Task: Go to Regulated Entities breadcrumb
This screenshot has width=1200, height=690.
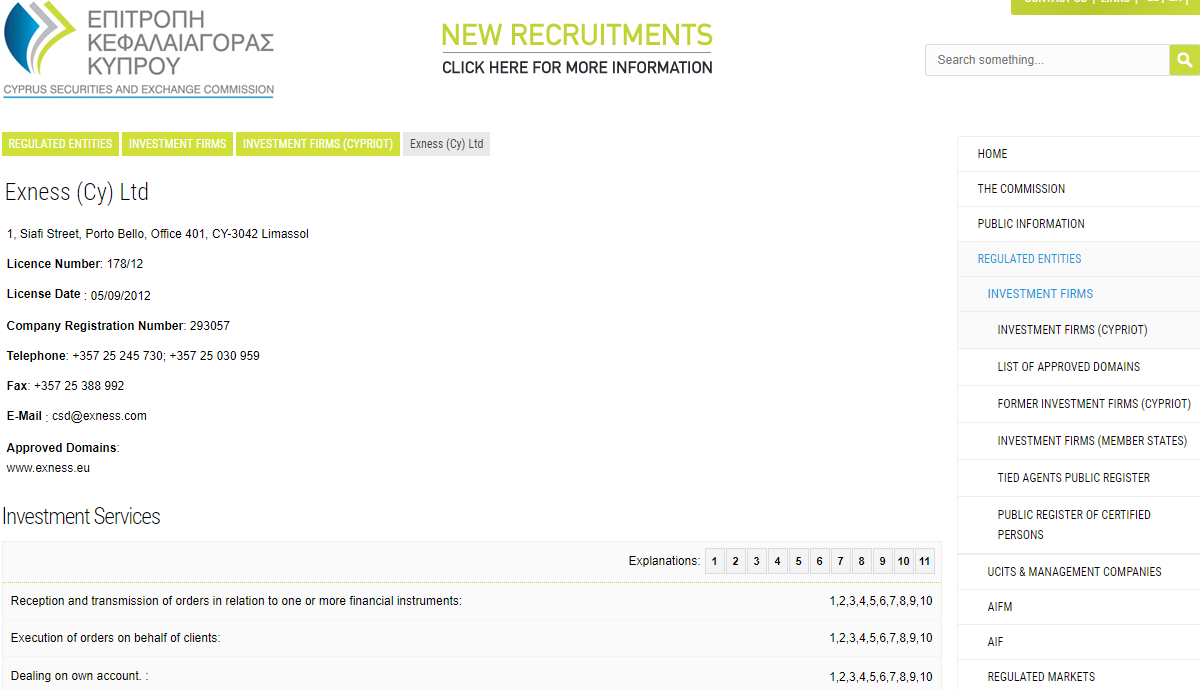Action: click(60, 144)
